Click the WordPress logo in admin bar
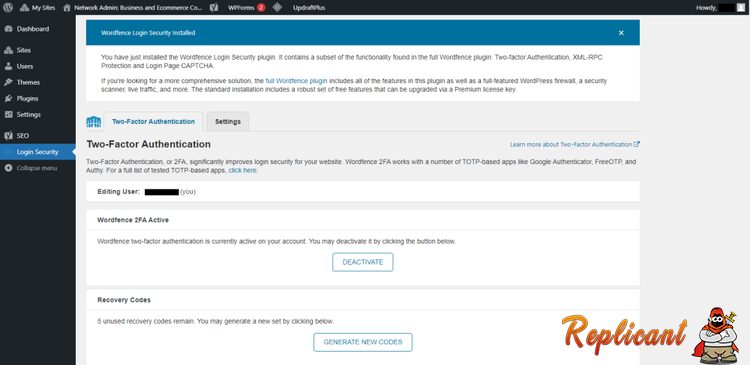This screenshot has width=750, height=365. point(8,7)
